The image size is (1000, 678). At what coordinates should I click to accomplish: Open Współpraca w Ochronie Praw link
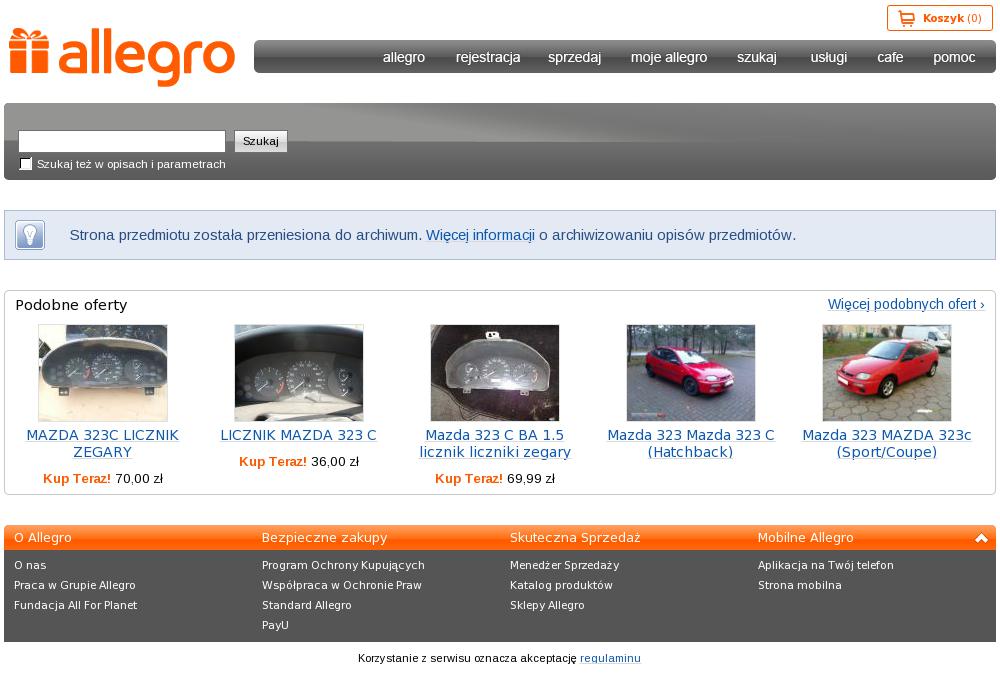(342, 585)
